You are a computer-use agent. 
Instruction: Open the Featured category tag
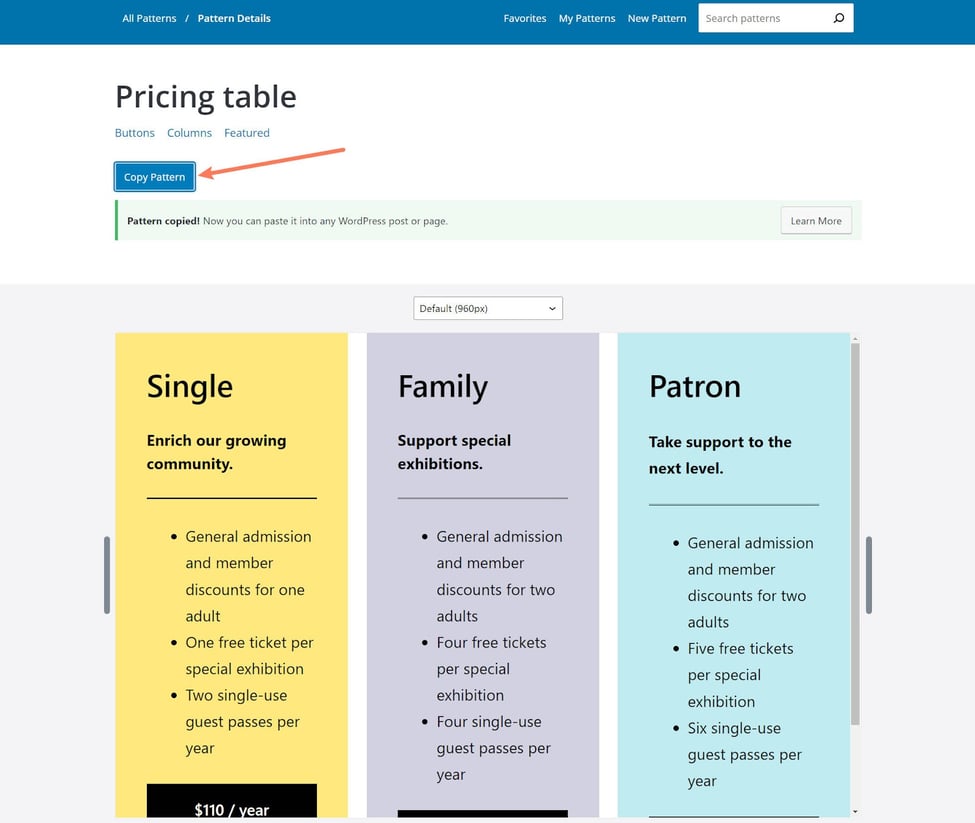(x=246, y=132)
